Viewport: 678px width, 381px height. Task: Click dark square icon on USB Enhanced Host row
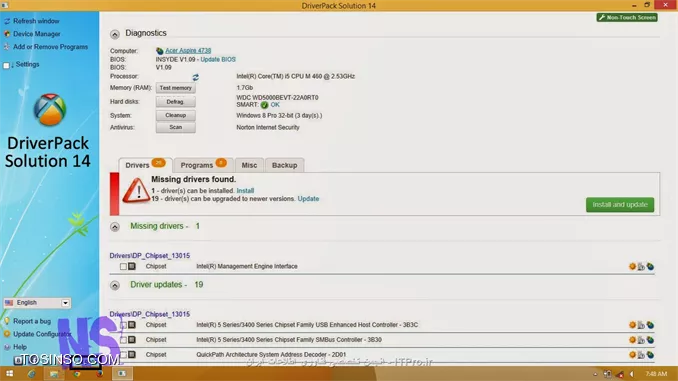(132, 325)
